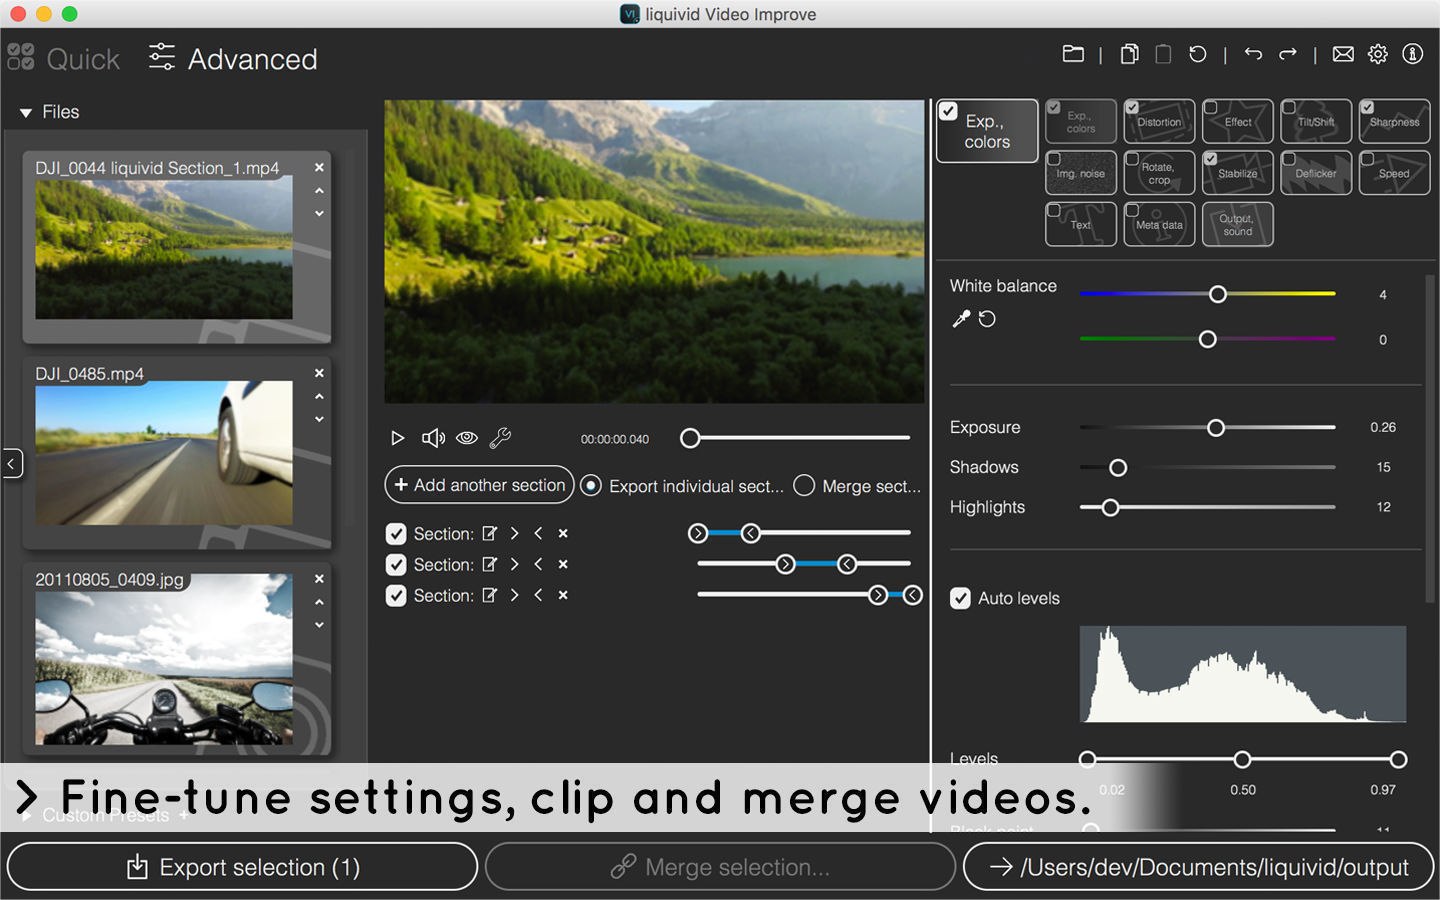Open the Distortion panel icon
This screenshot has height=900, width=1440.
pyautogui.click(x=1159, y=120)
